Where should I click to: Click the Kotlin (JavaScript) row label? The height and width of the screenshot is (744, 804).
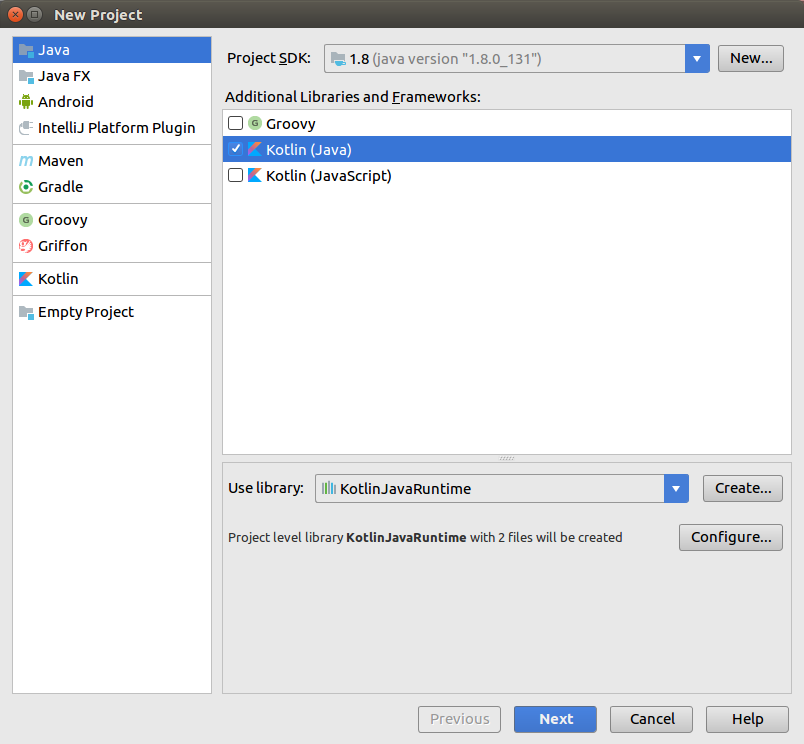[x=329, y=176]
